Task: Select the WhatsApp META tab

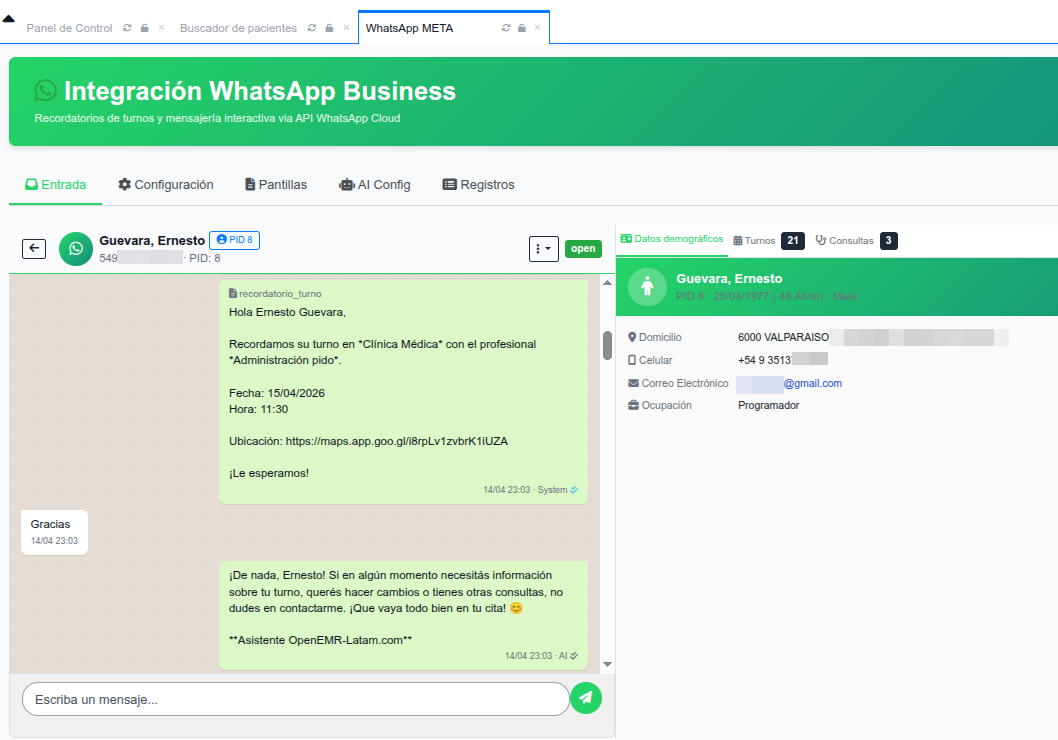Action: 410,28
